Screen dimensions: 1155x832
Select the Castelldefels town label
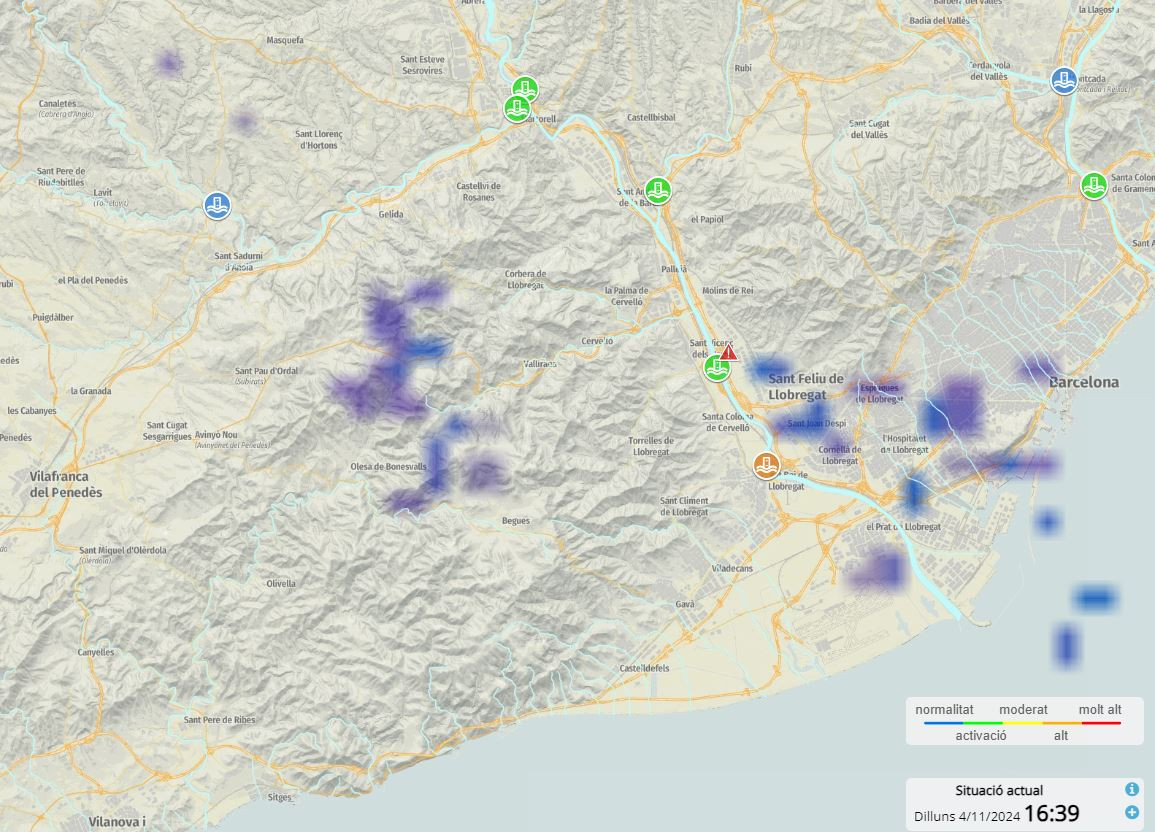click(x=645, y=669)
